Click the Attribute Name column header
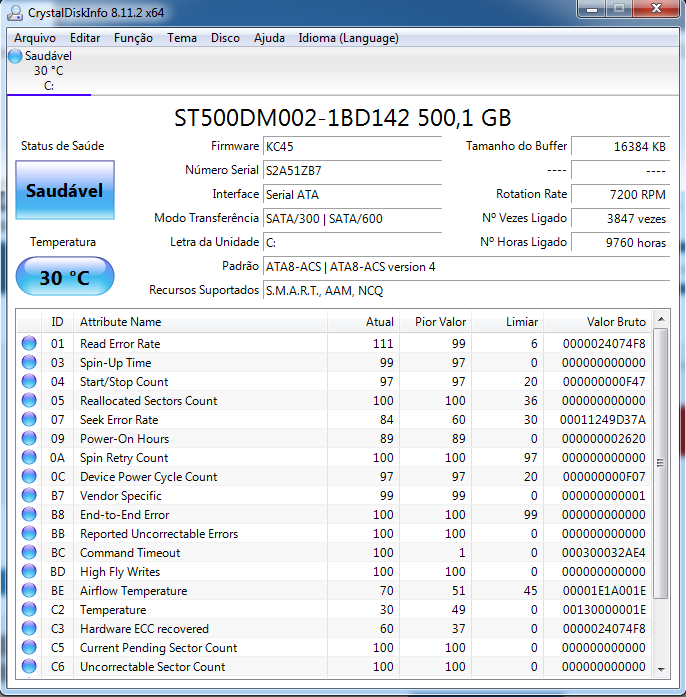The image size is (686, 697). coord(200,322)
